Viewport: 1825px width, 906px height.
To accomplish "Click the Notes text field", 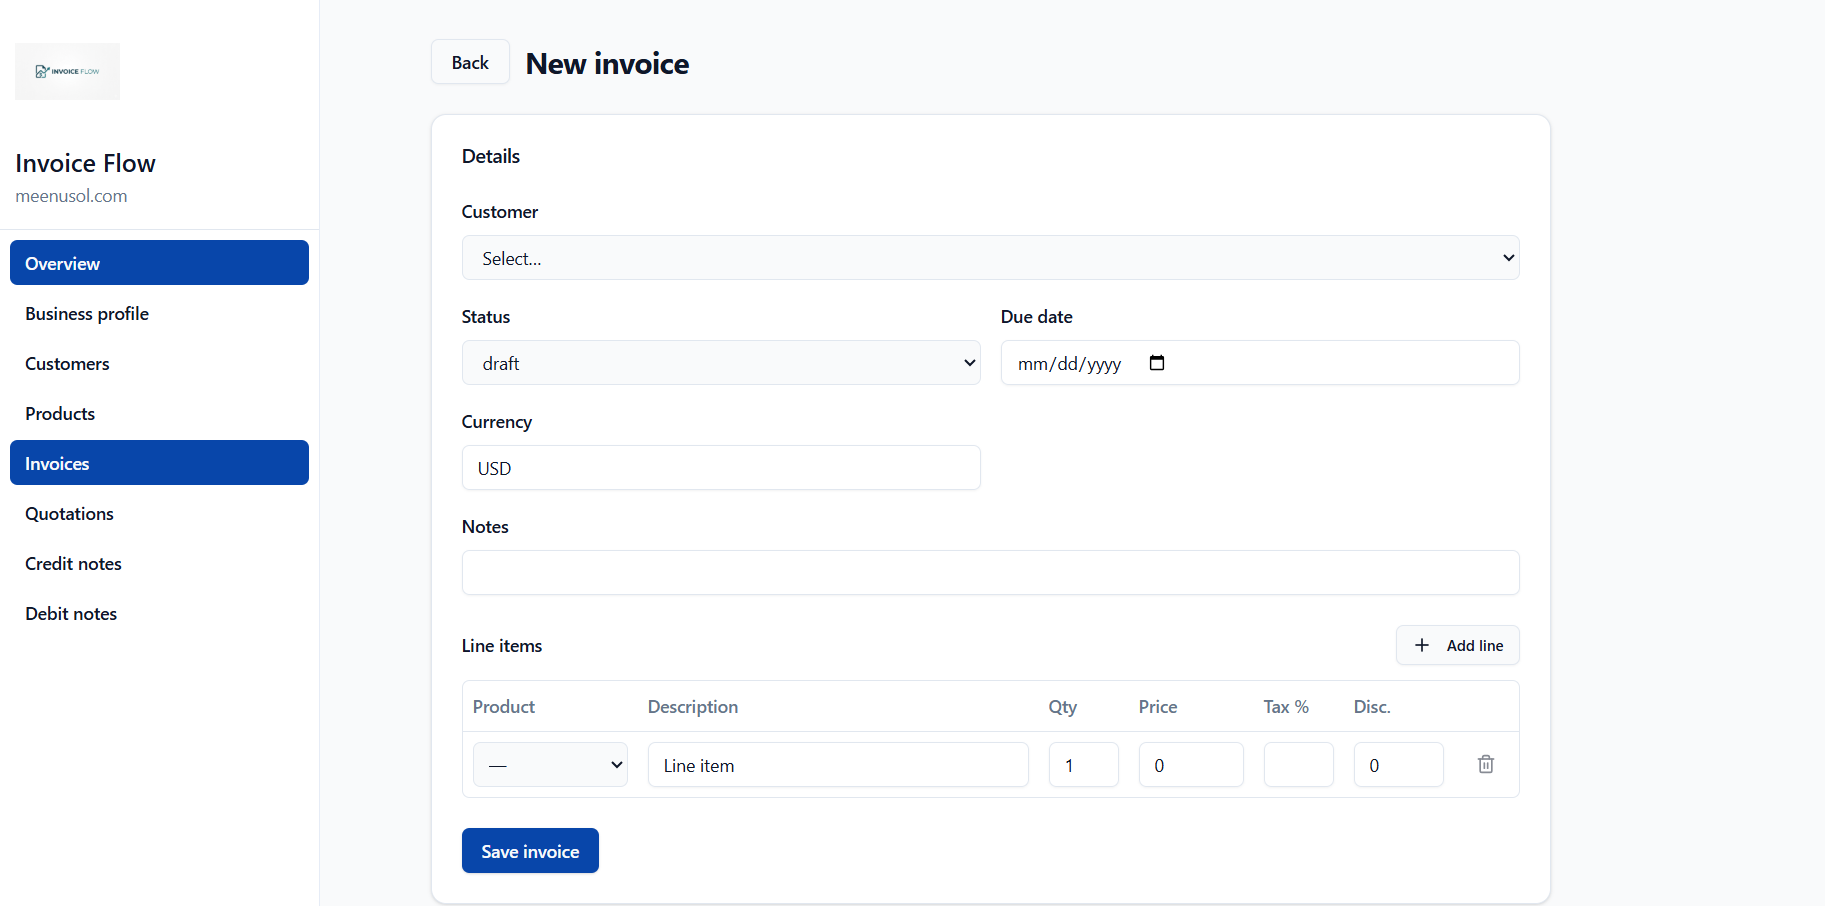I will pyautogui.click(x=989, y=572).
